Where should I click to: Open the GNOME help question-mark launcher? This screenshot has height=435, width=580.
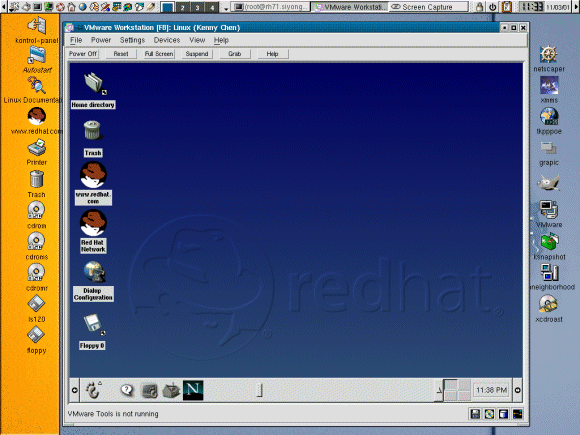[127, 390]
